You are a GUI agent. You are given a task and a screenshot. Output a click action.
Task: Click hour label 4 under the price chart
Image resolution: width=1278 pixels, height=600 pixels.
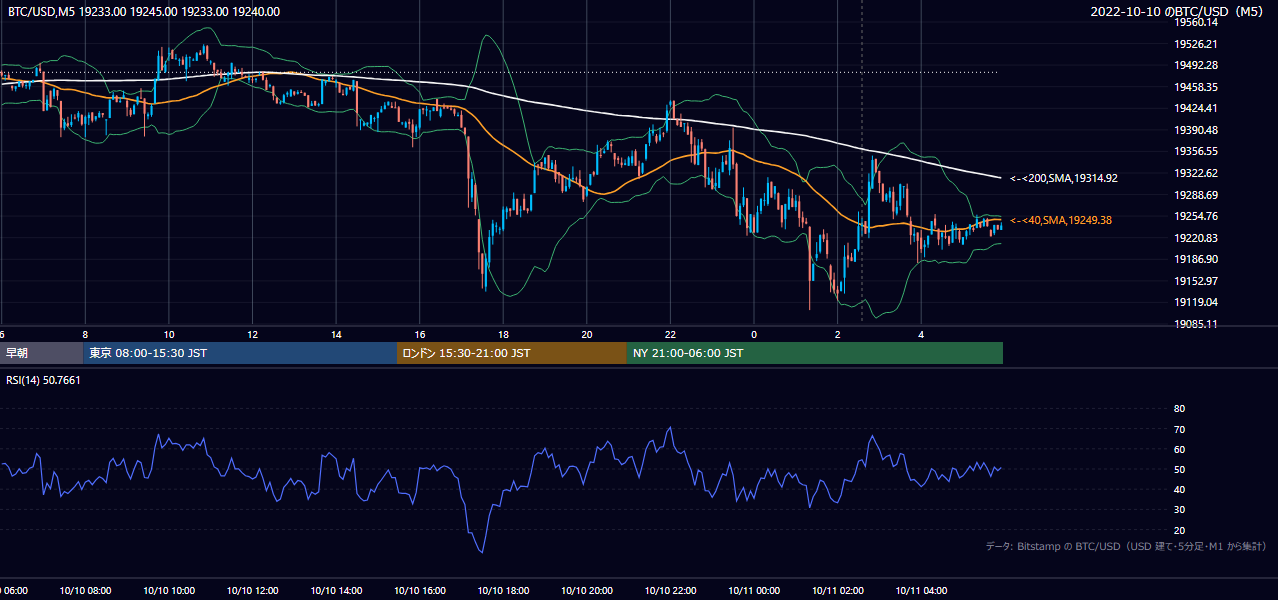click(x=921, y=334)
